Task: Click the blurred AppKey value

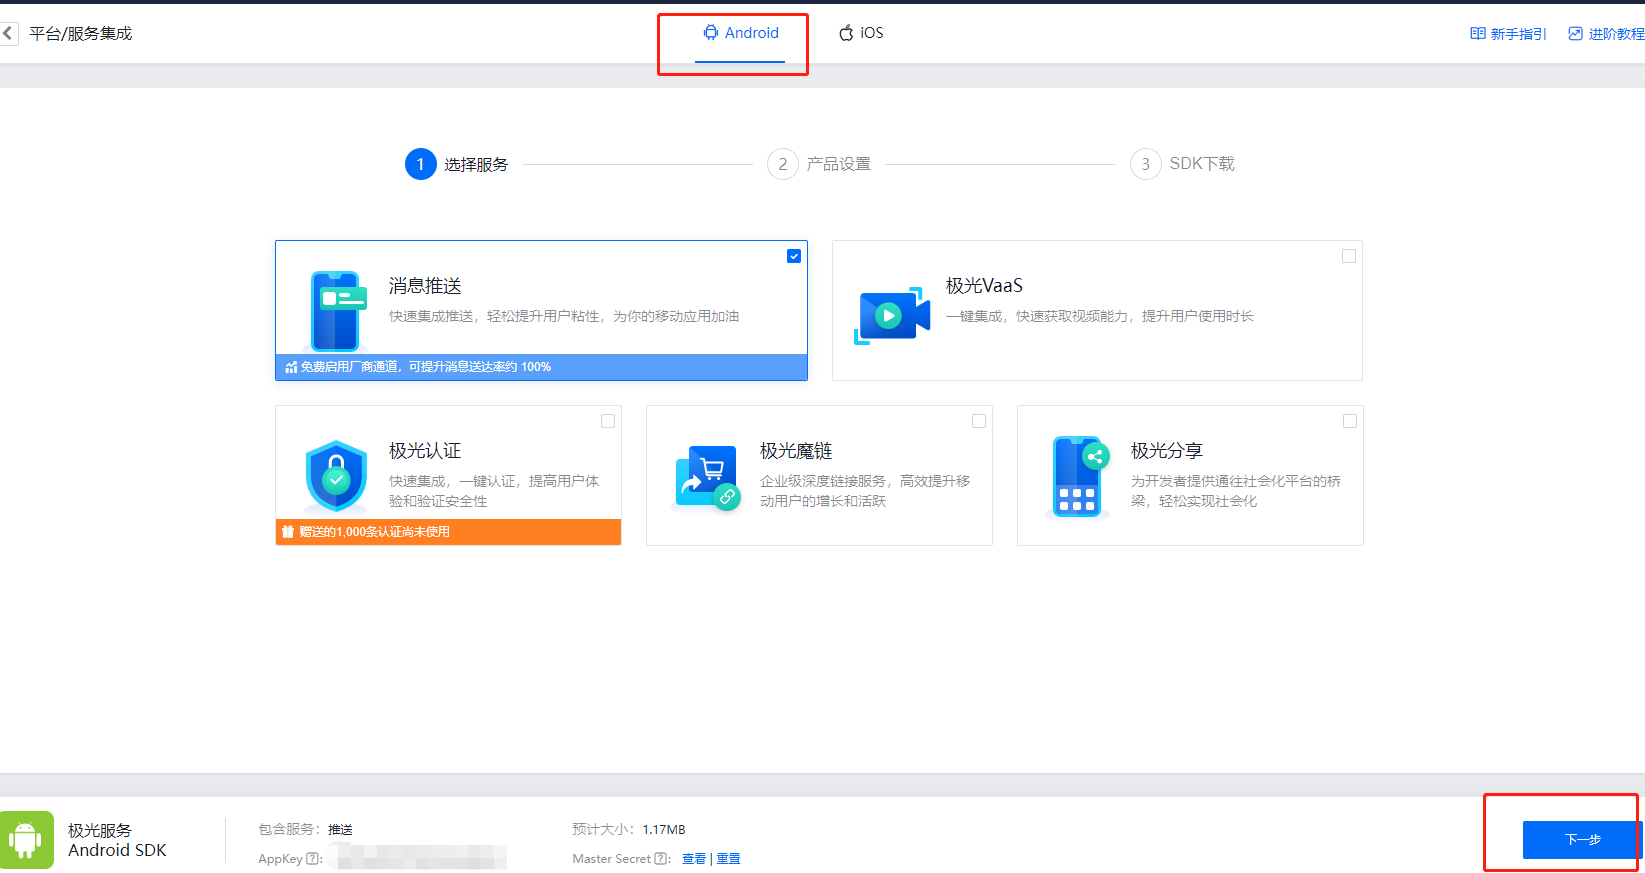Action: point(417,857)
